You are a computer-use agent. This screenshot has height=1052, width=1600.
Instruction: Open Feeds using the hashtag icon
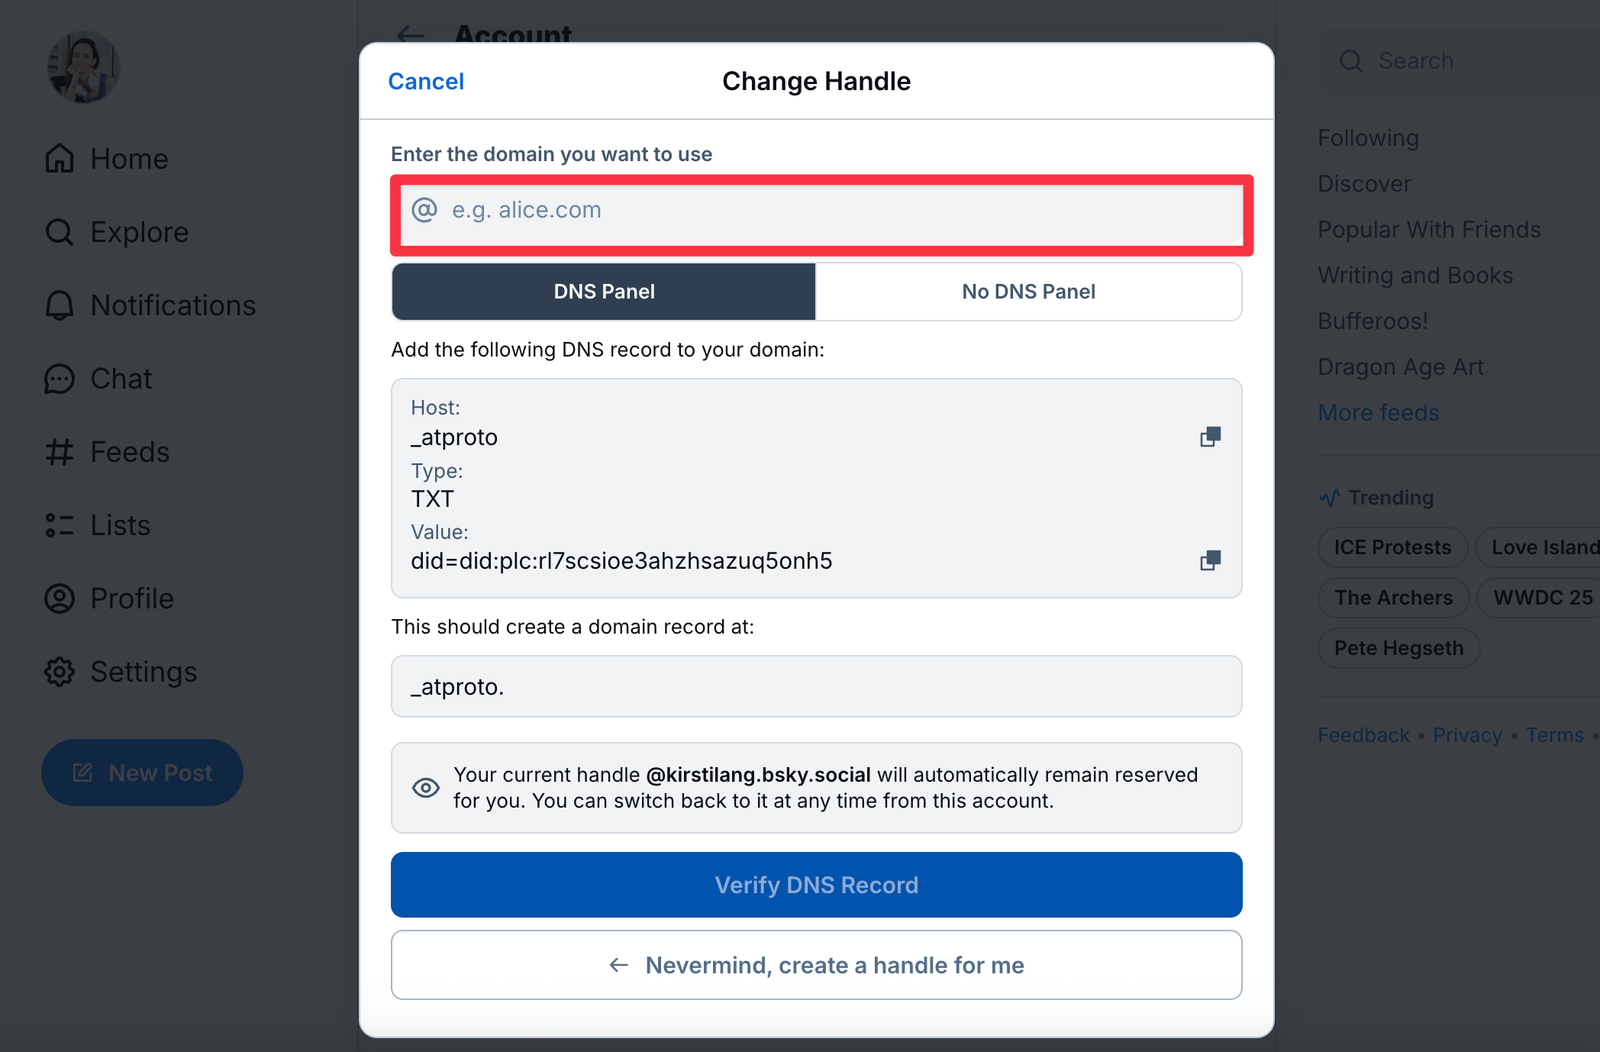coord(60,451)
